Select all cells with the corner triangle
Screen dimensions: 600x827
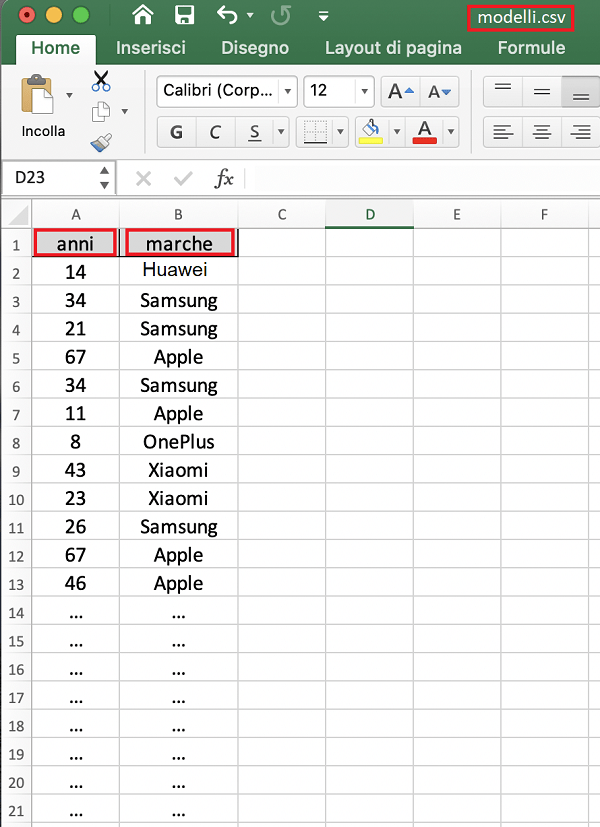coord(16,214)
